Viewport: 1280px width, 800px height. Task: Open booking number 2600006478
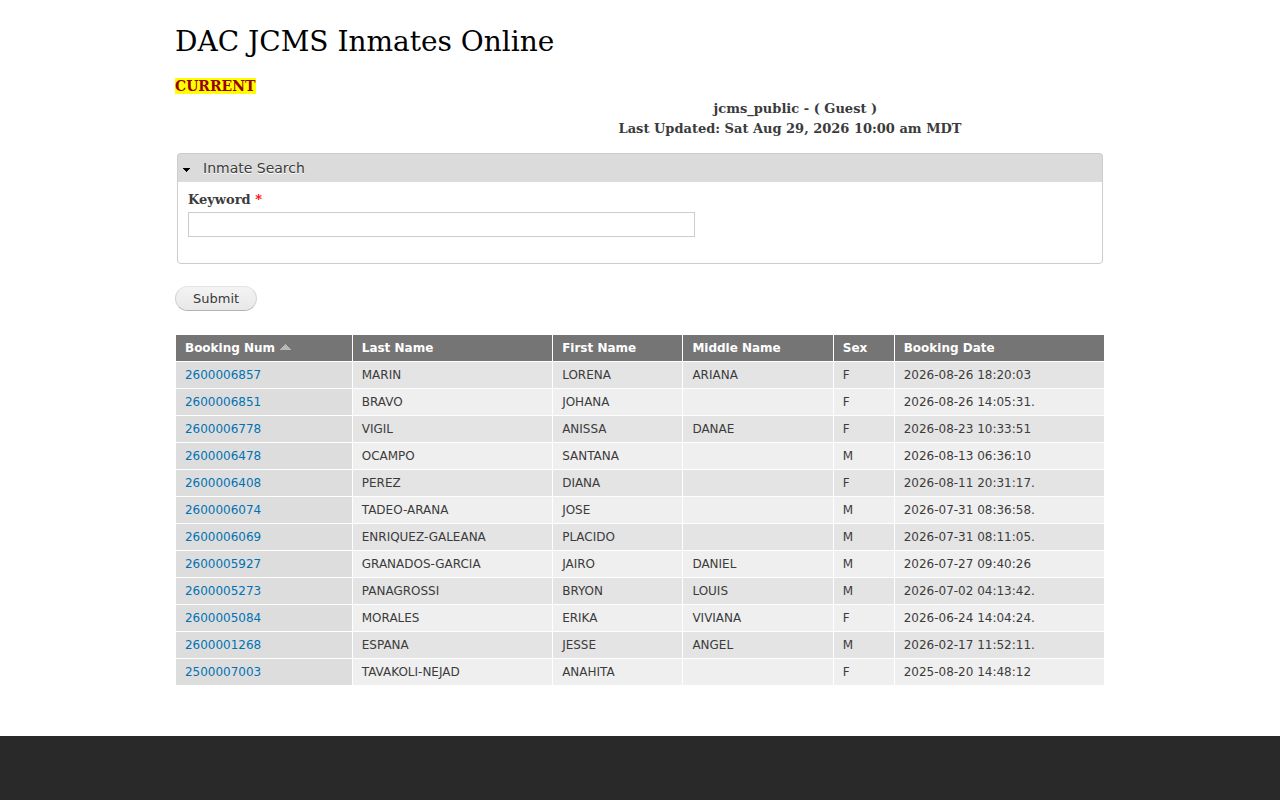tap(223, 456)
